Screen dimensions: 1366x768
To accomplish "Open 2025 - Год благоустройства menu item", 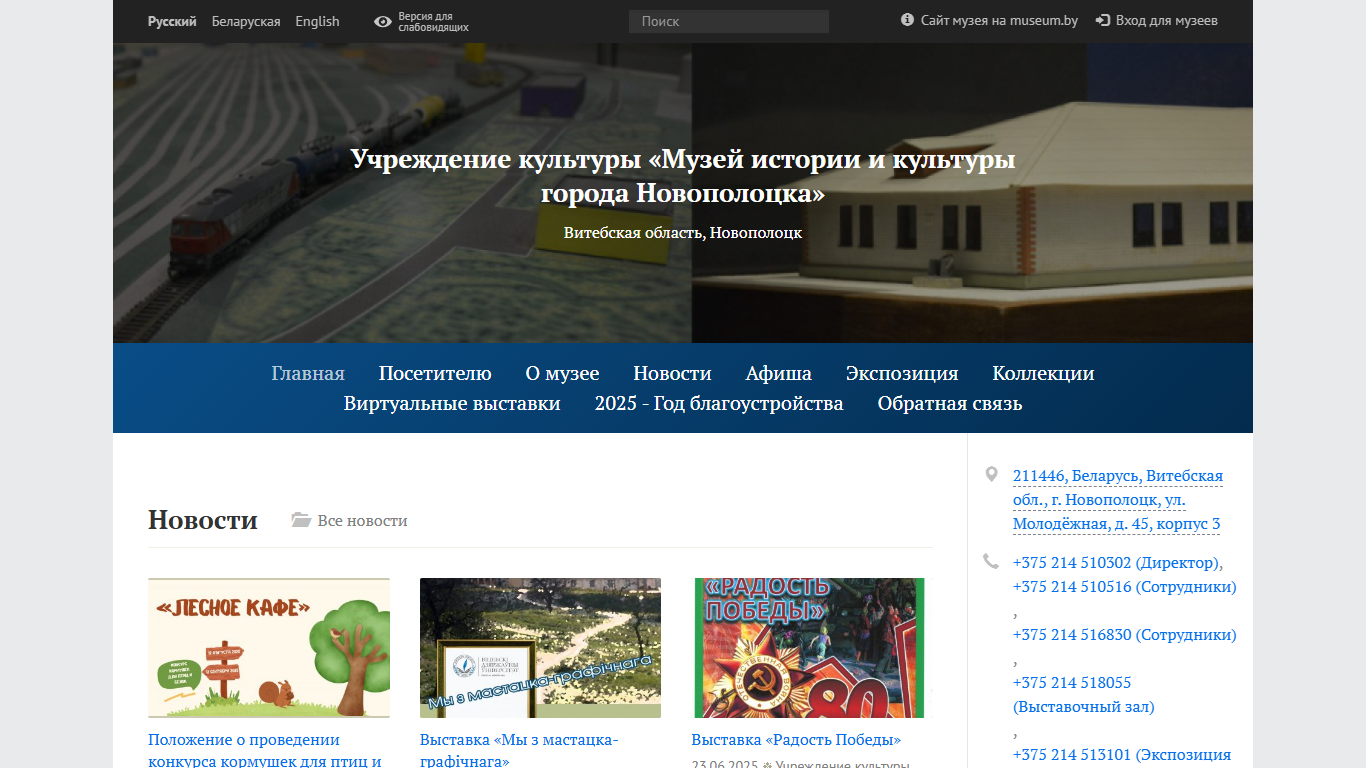I will click(x=719, y=404).
